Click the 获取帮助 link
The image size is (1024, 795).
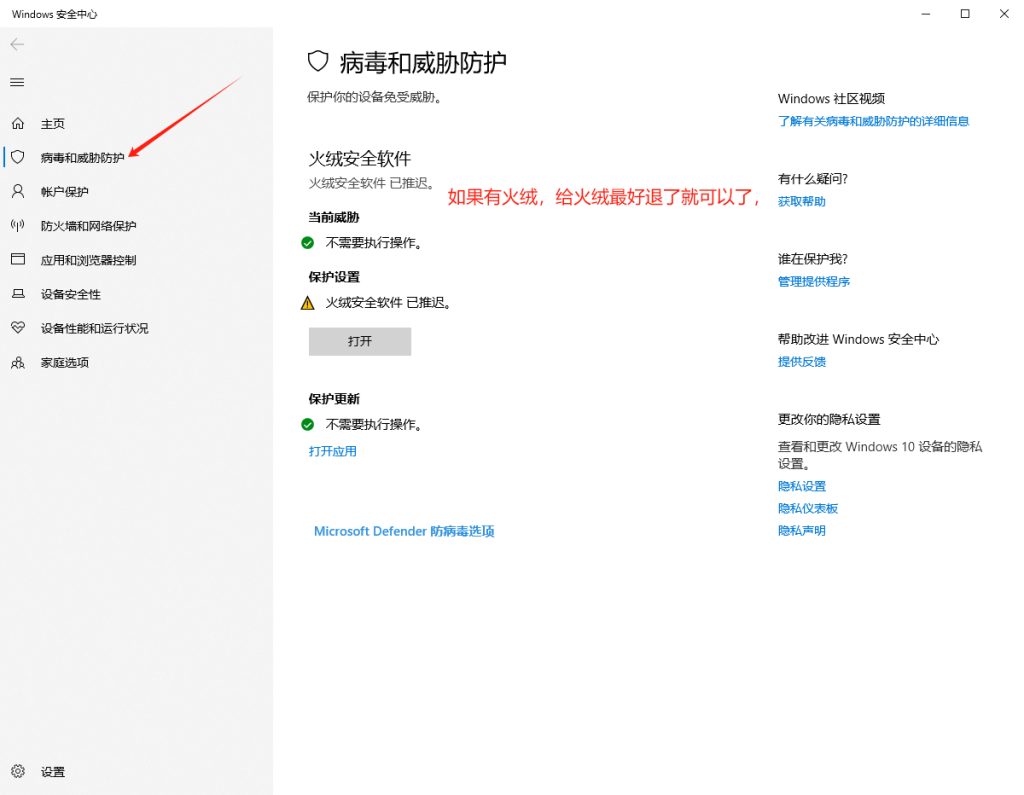[801, 201]
